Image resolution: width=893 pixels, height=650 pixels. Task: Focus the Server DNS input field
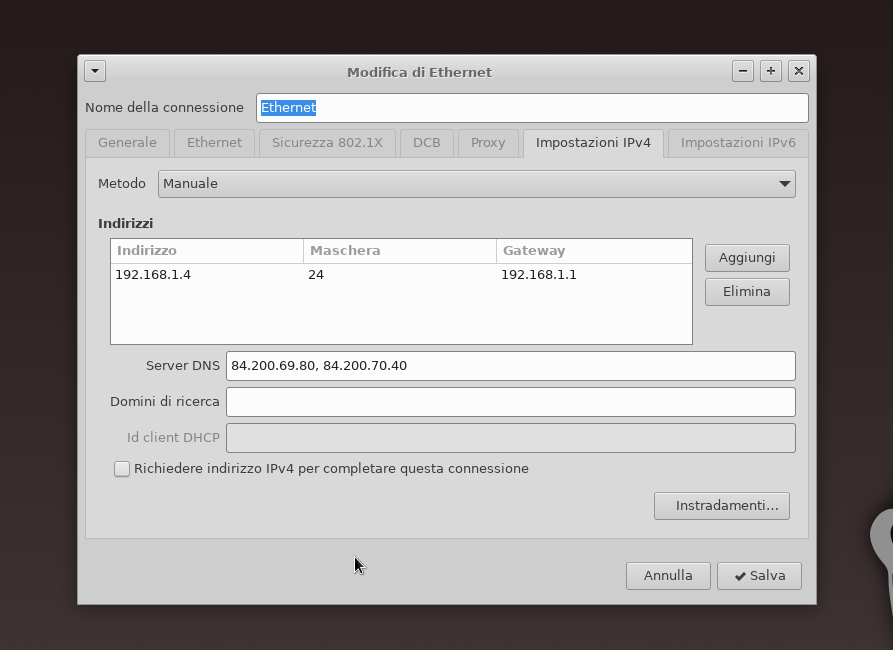pyautogui.click(x=511, y=366)
